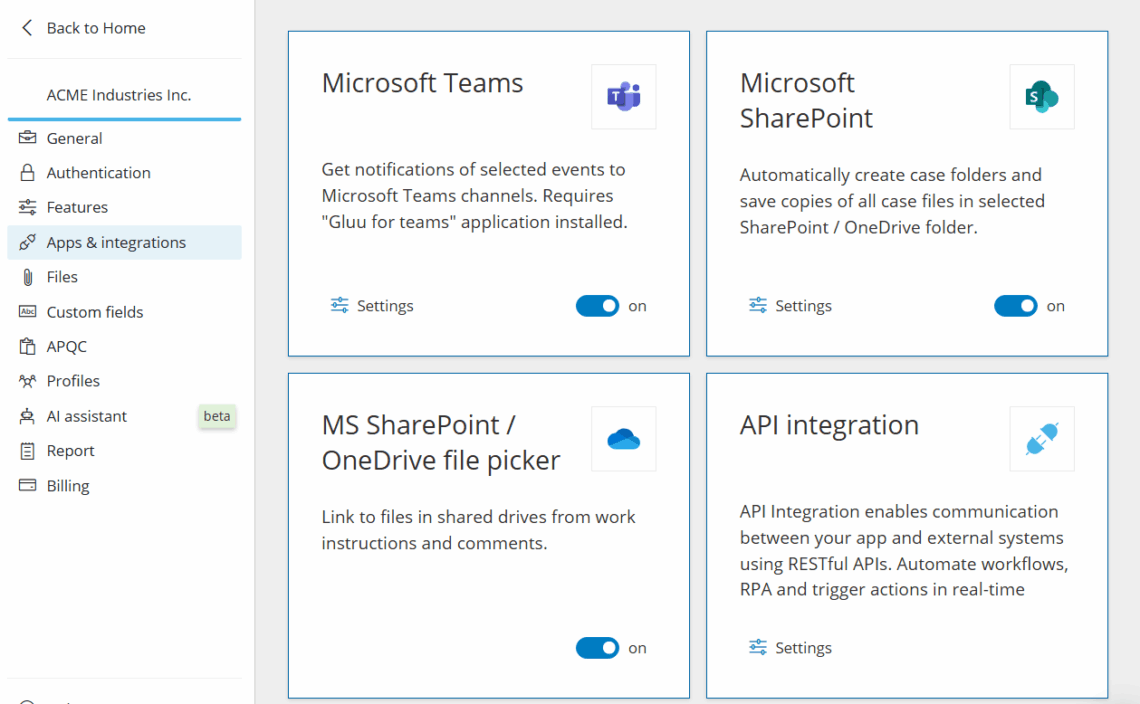Image resolution: width=1140 pixels, height=704 pixels.
Task: Select Custom fields in the sidebar
Action: (95, 312)
